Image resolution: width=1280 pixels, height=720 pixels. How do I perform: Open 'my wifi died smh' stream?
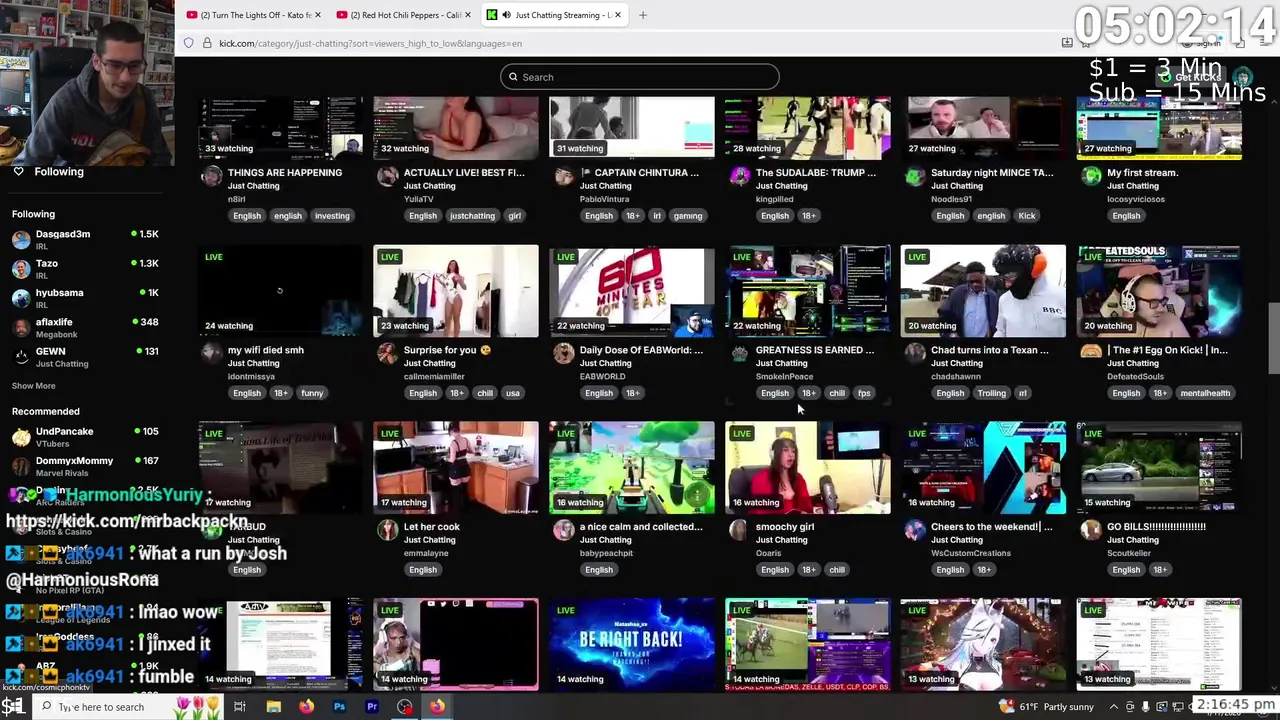(x=266, y=350)
